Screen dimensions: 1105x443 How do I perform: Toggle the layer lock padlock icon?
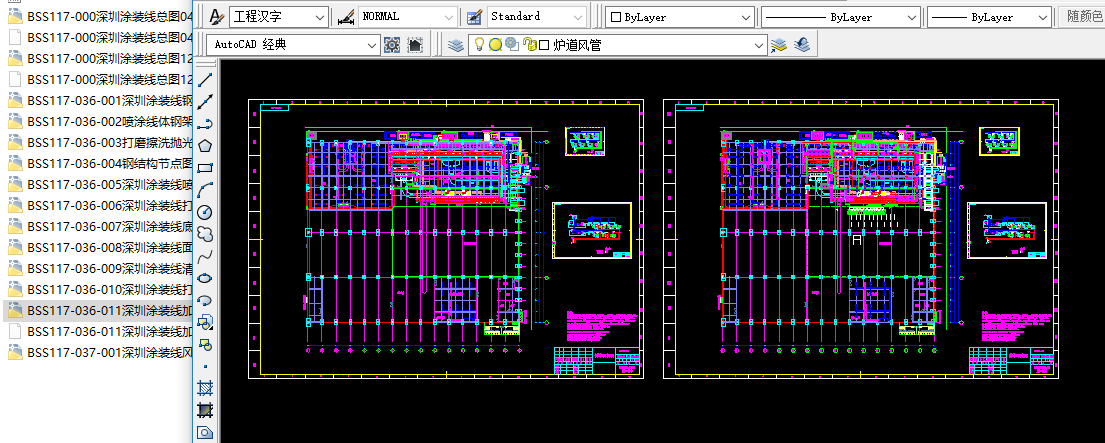coord(528,45)
